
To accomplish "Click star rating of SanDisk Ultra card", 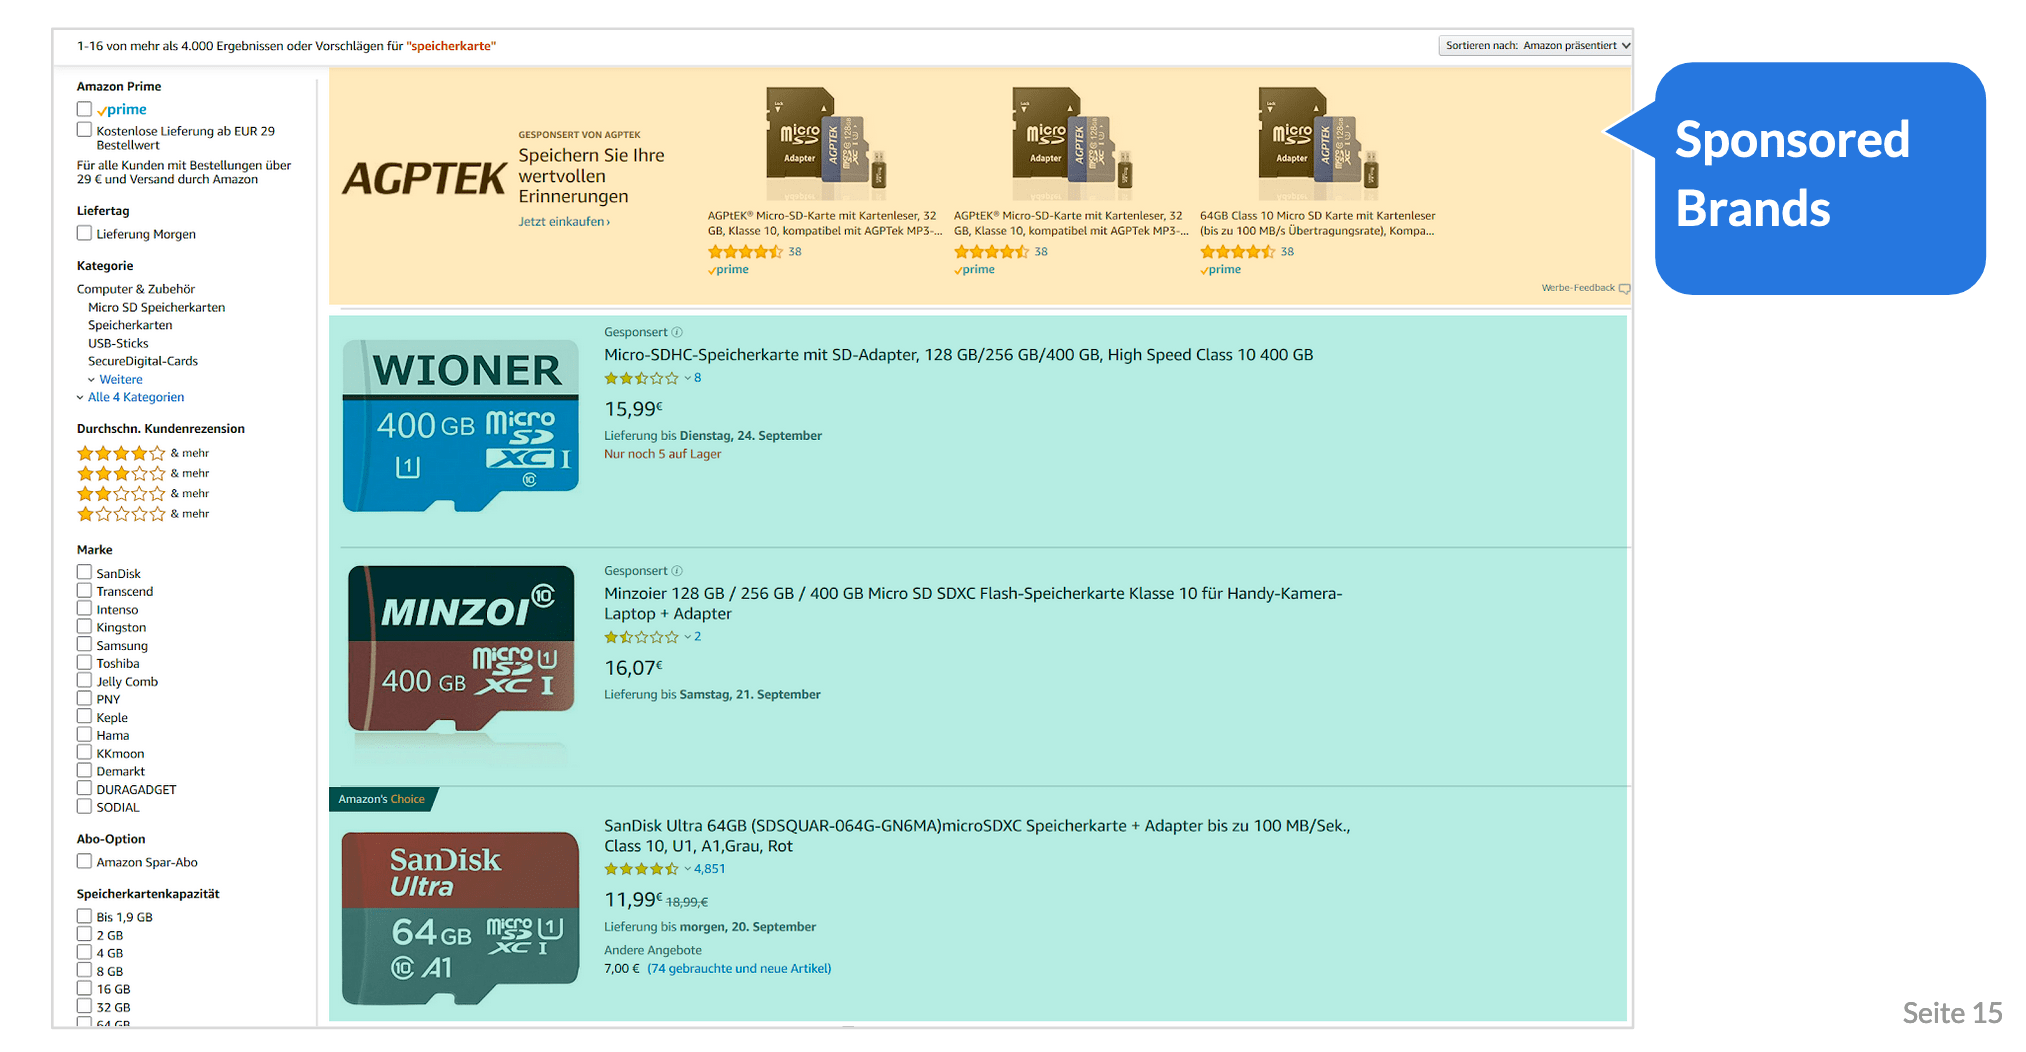I will pos(641,869).
